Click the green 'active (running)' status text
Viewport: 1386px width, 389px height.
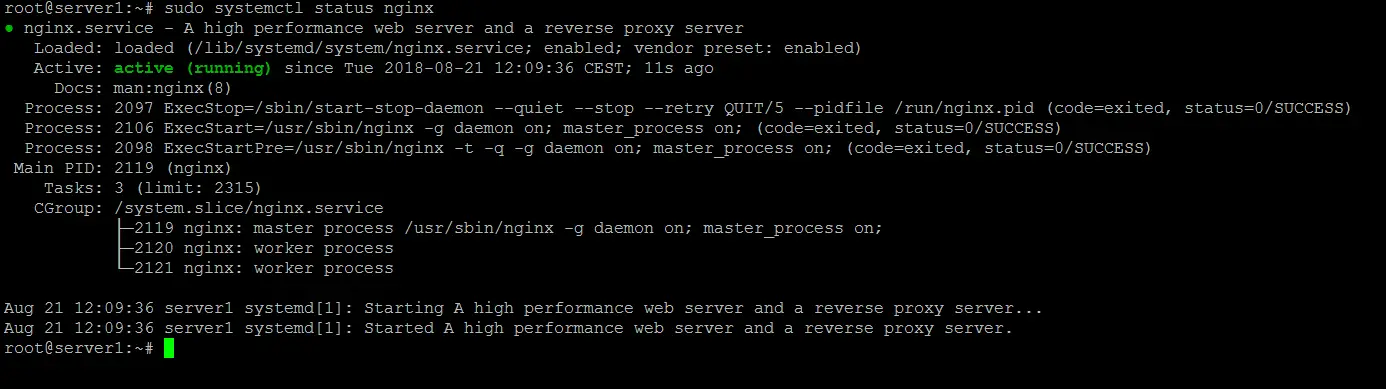point(193,68)
